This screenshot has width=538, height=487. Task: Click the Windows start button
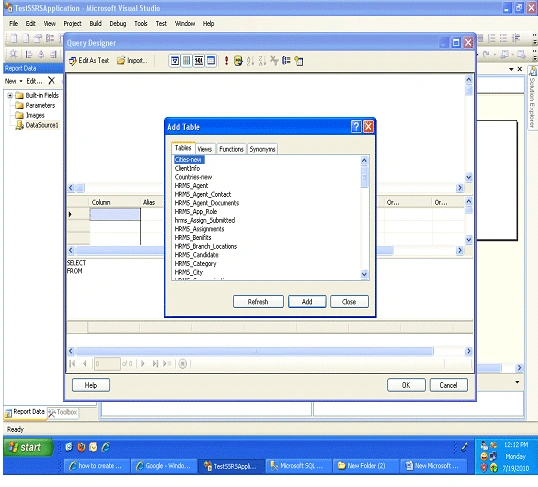click(28, 447)
